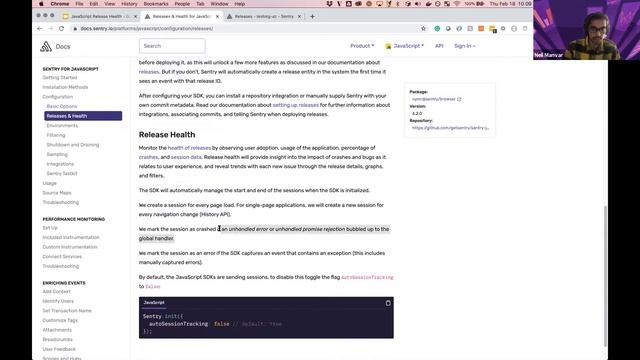Bookmark this page with the star icon
Screen dimensions: 640x360
(423, 29)
